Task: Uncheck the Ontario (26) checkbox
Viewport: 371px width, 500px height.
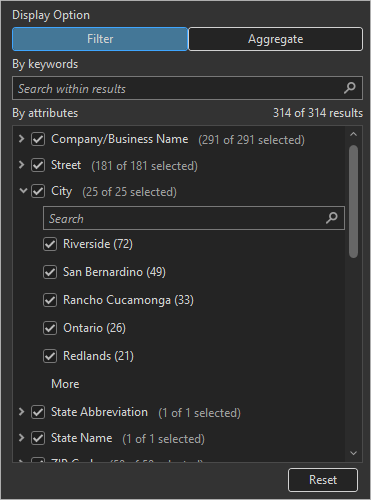Action: [50, 328]
